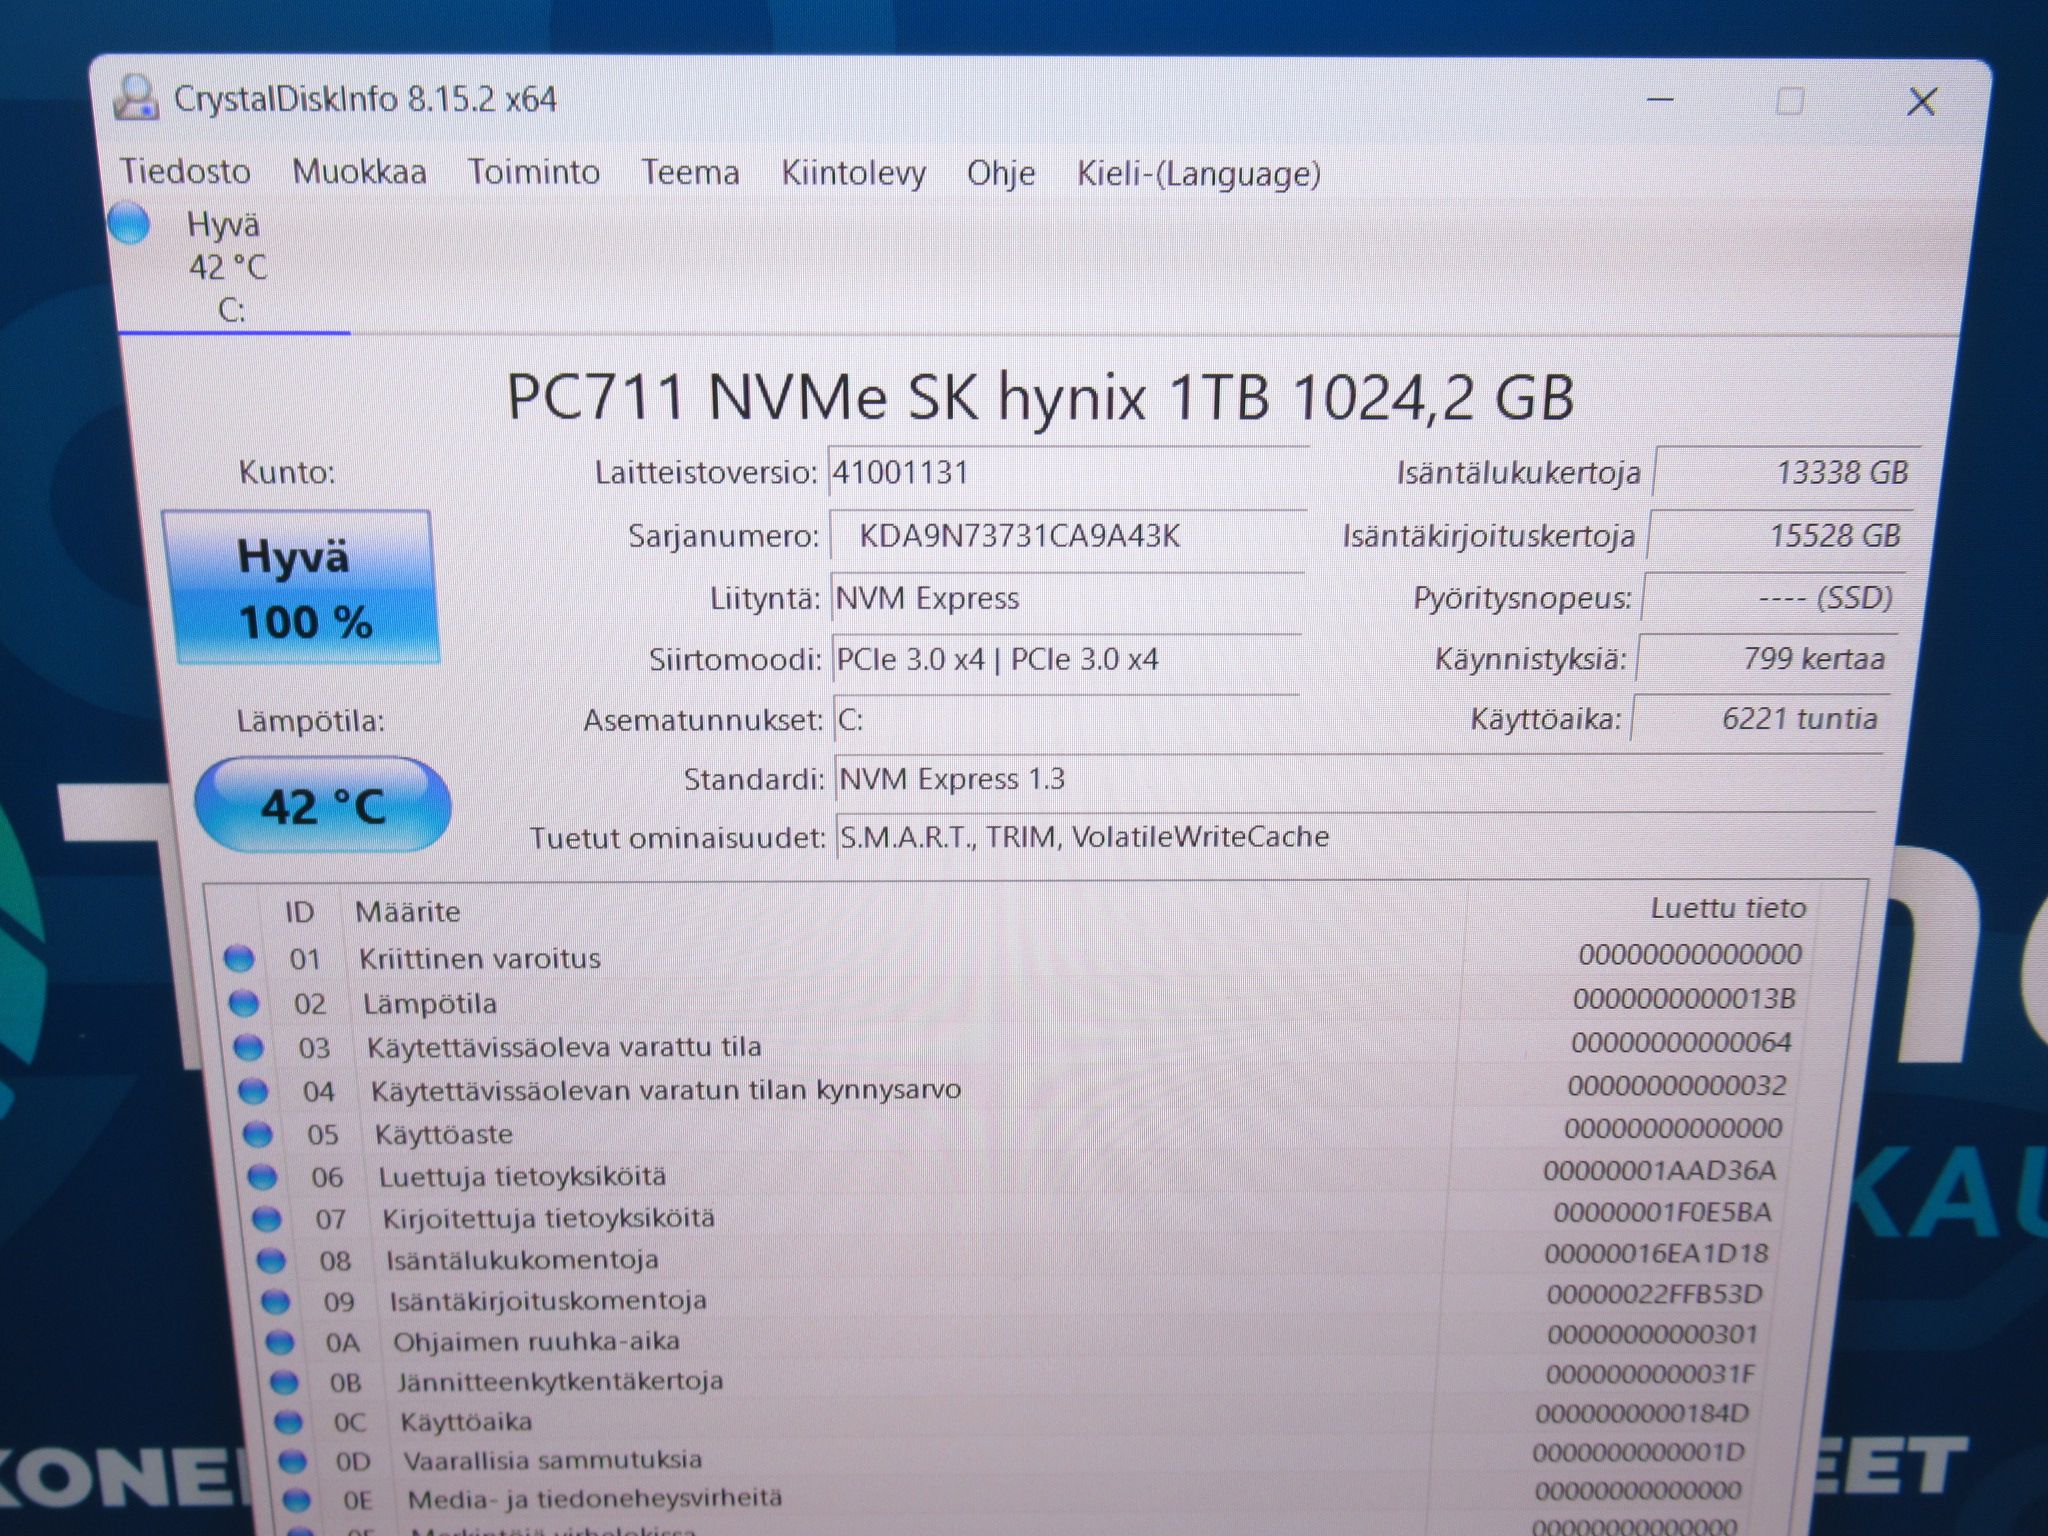Click the Määrite column header
The image size is (2048, 1536).
[x=408, y=912]
